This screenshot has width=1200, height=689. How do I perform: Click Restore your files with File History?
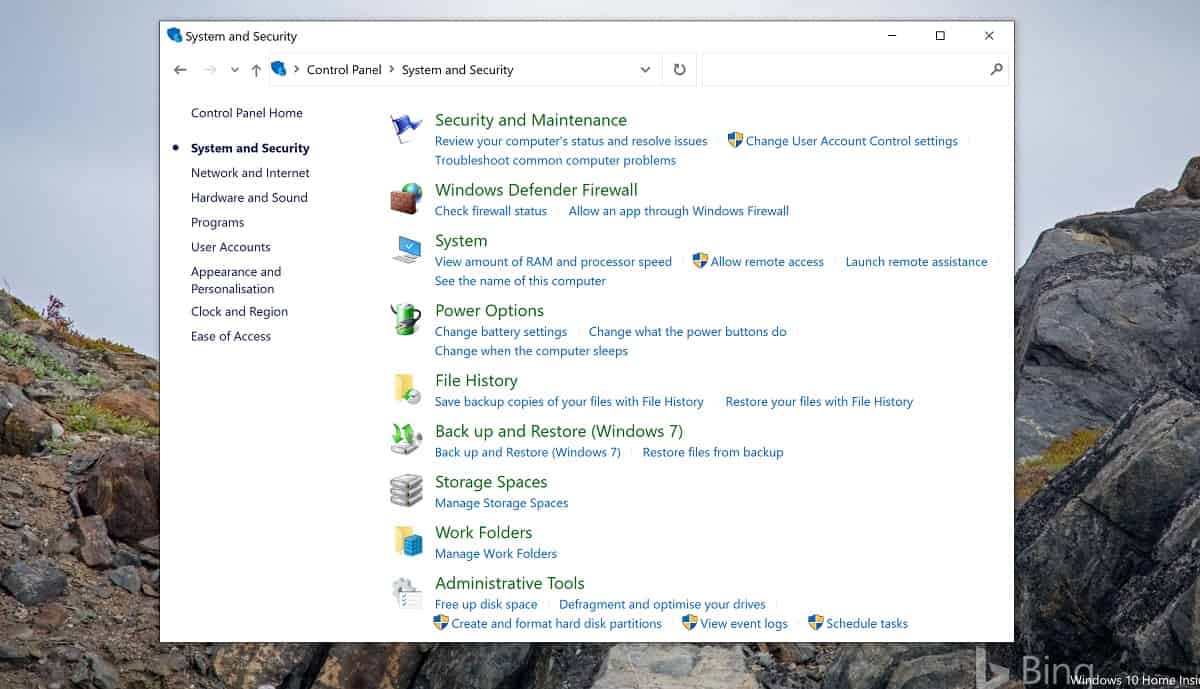(819, 402)
